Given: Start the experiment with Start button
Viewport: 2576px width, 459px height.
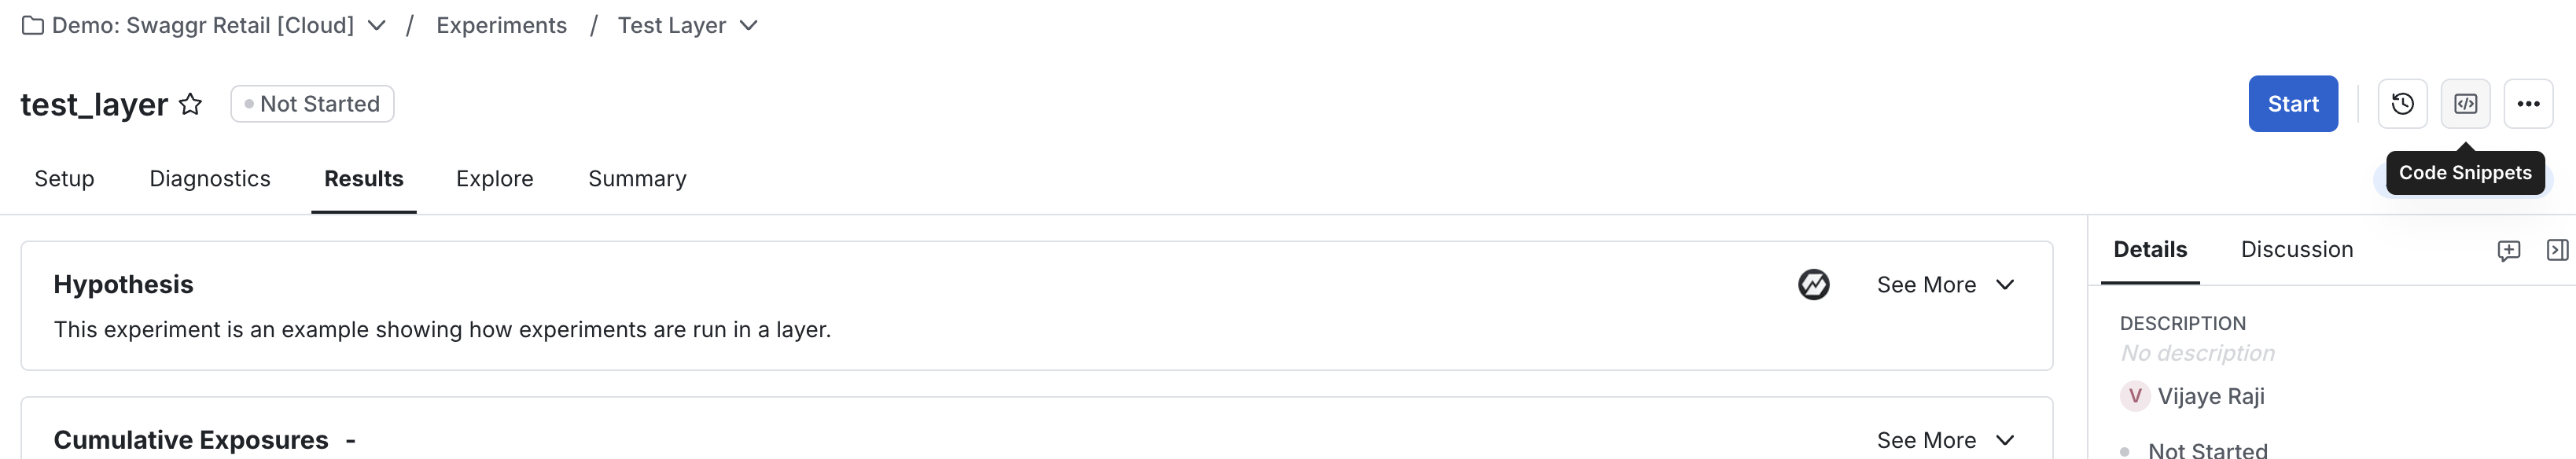Looking at the screenshot, I should click(x=2292, y=104).
